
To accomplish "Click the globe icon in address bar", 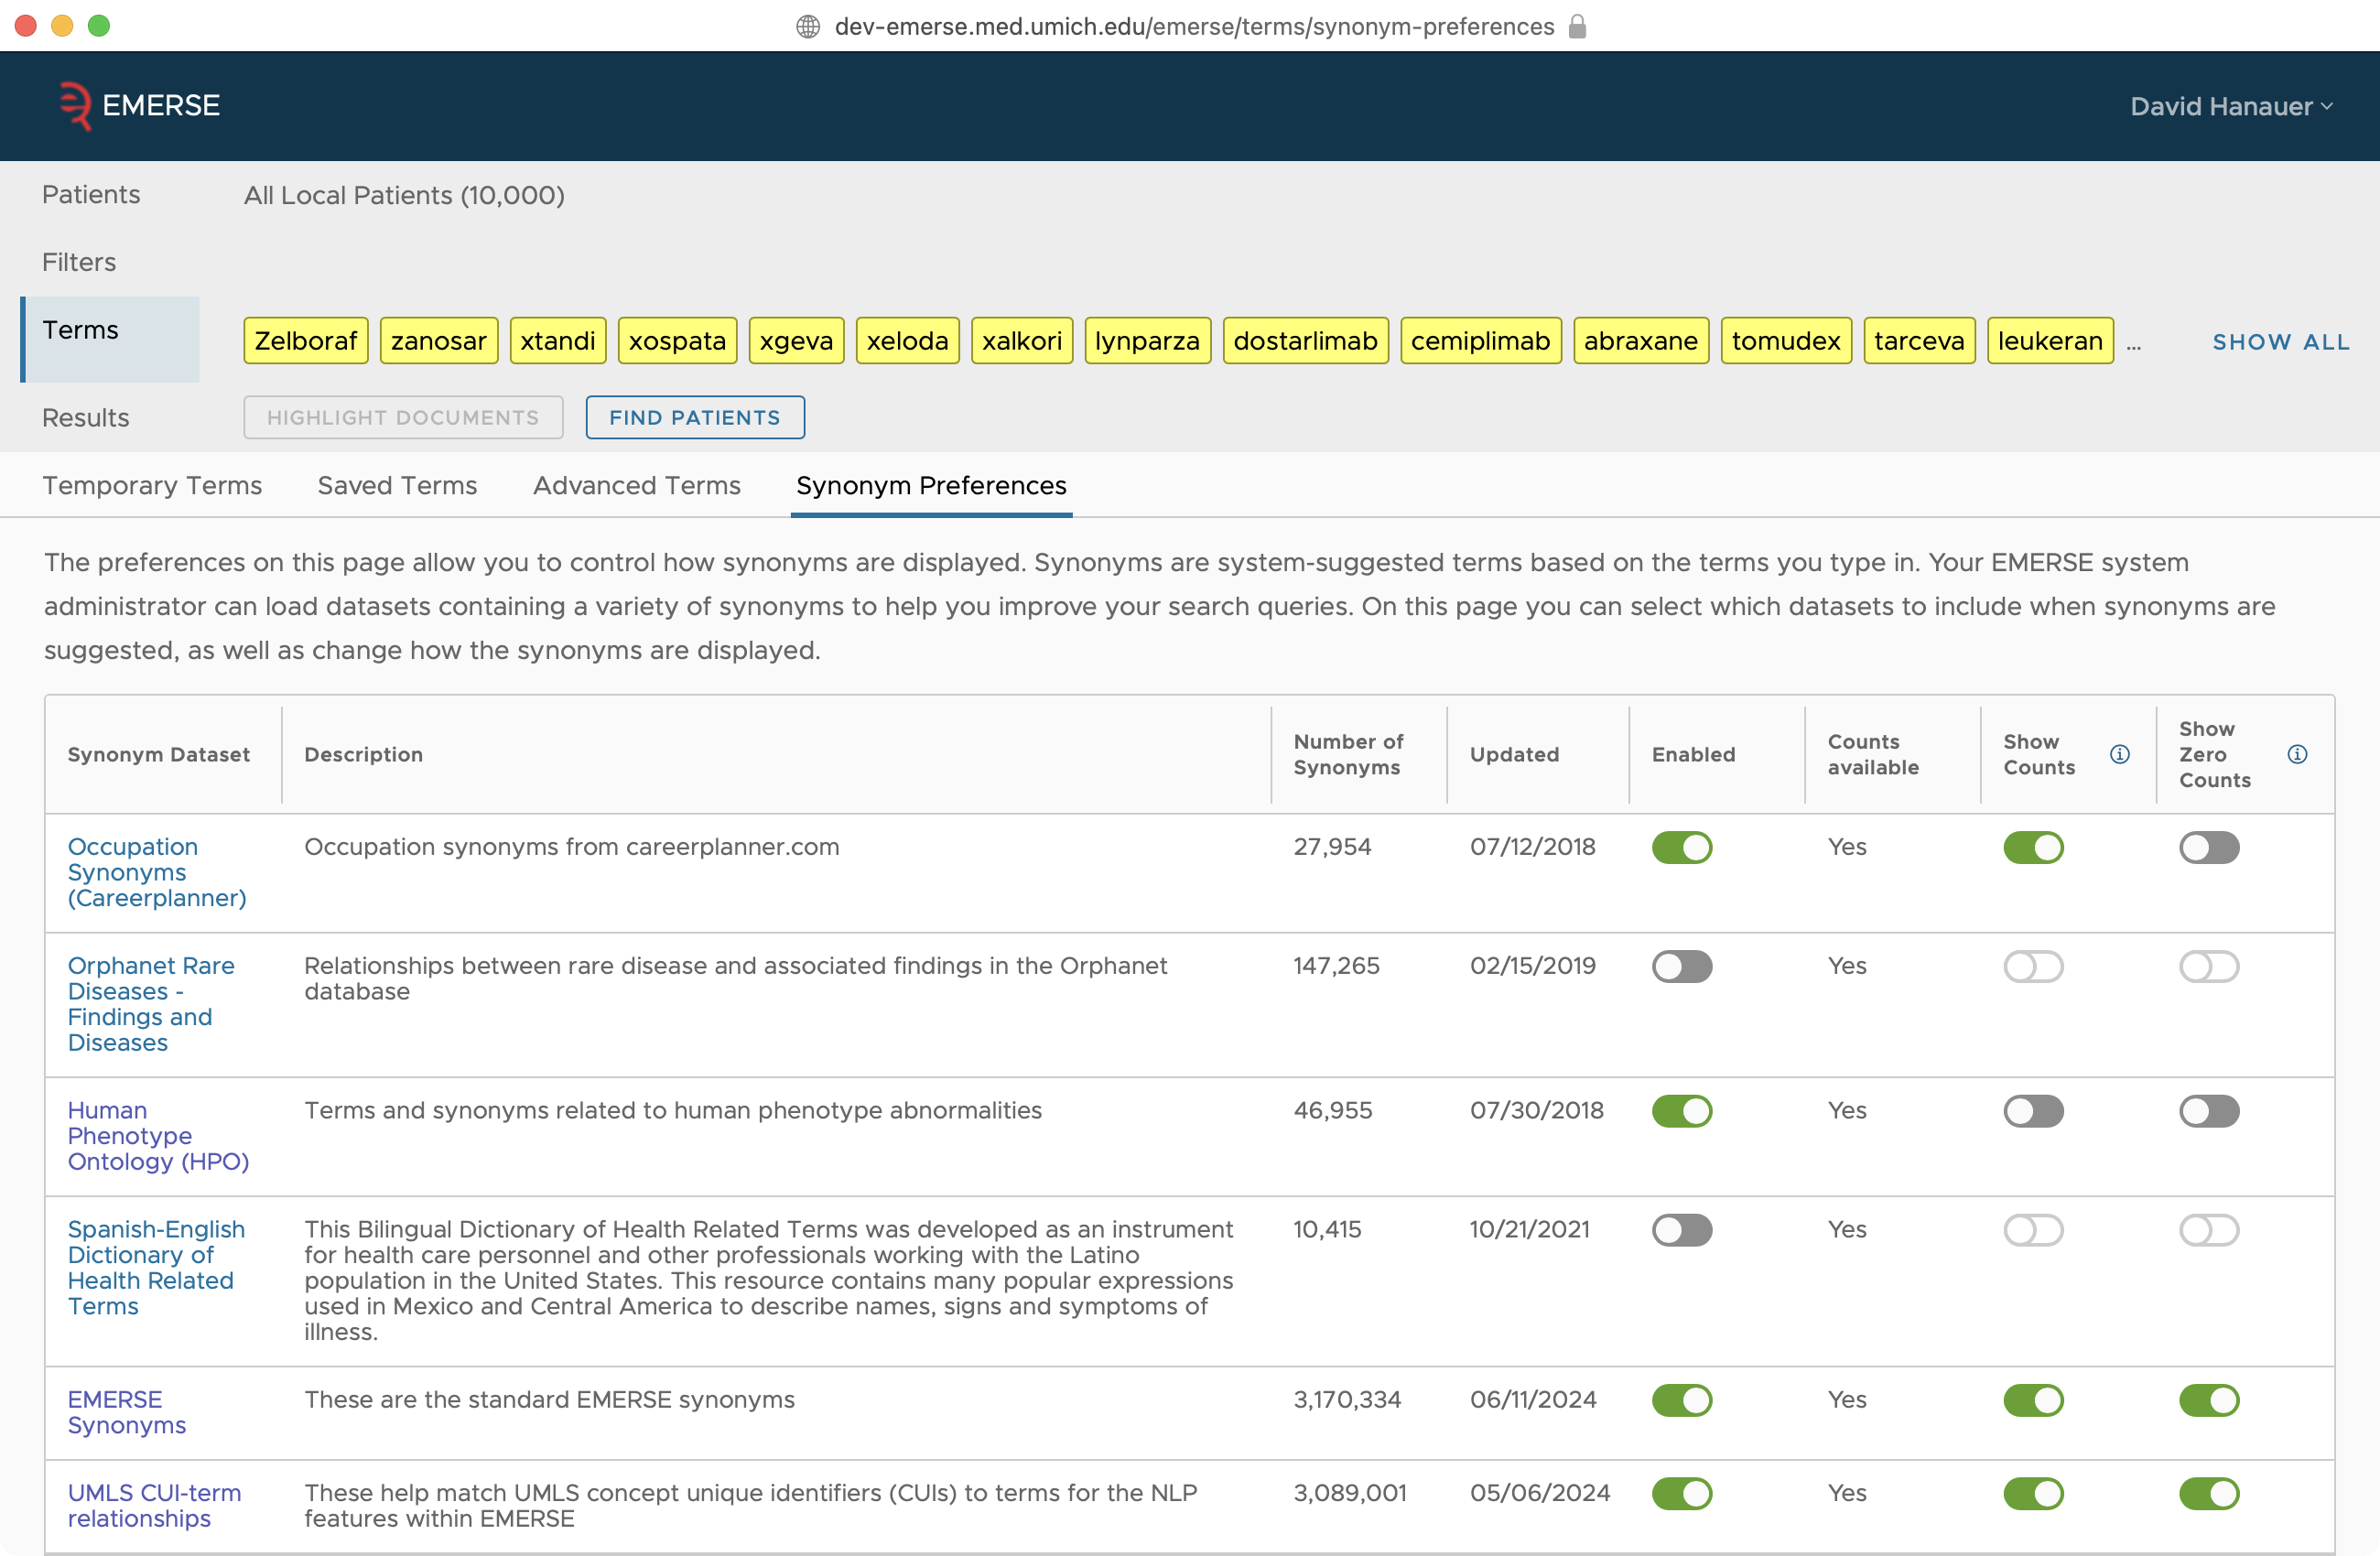I will pos(807,26).
